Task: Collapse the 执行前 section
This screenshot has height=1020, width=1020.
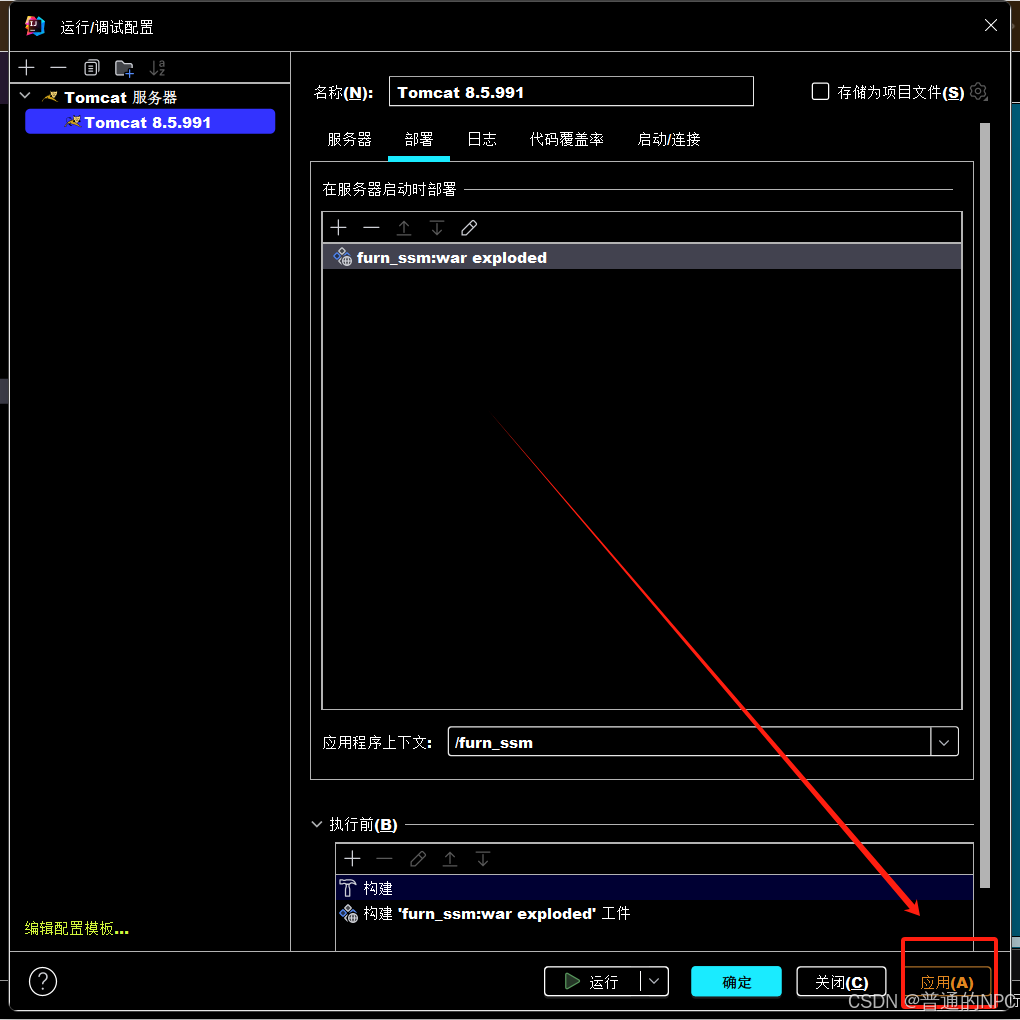Action: point(317,824)
